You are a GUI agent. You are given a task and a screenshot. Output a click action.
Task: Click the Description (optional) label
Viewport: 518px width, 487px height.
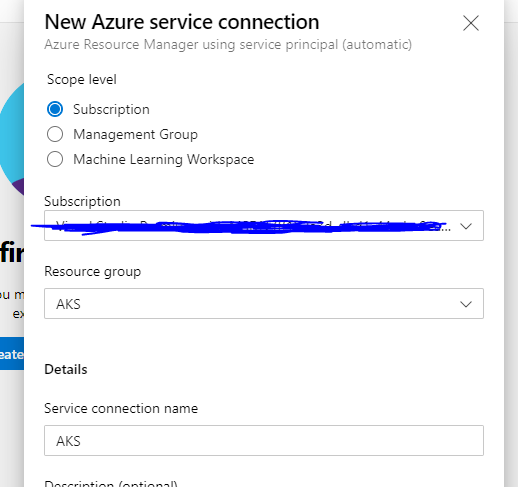point(111,483)
